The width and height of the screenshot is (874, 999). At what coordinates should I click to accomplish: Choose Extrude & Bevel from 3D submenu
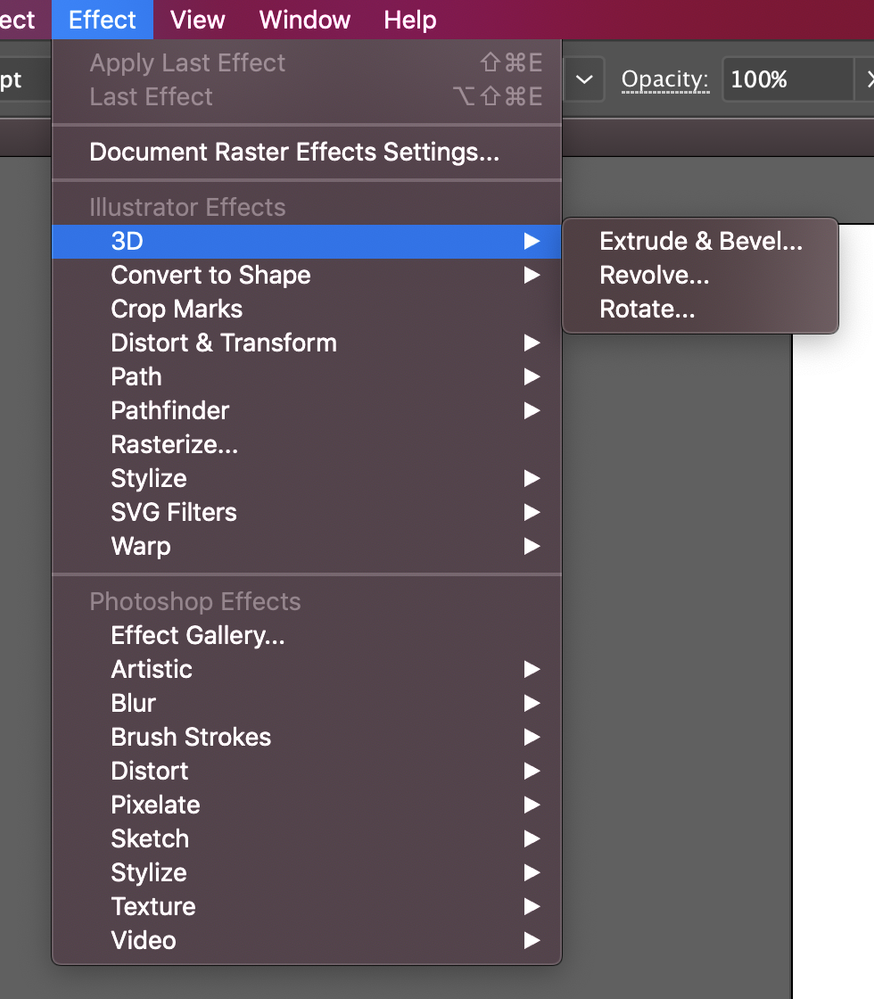point(700,241)
